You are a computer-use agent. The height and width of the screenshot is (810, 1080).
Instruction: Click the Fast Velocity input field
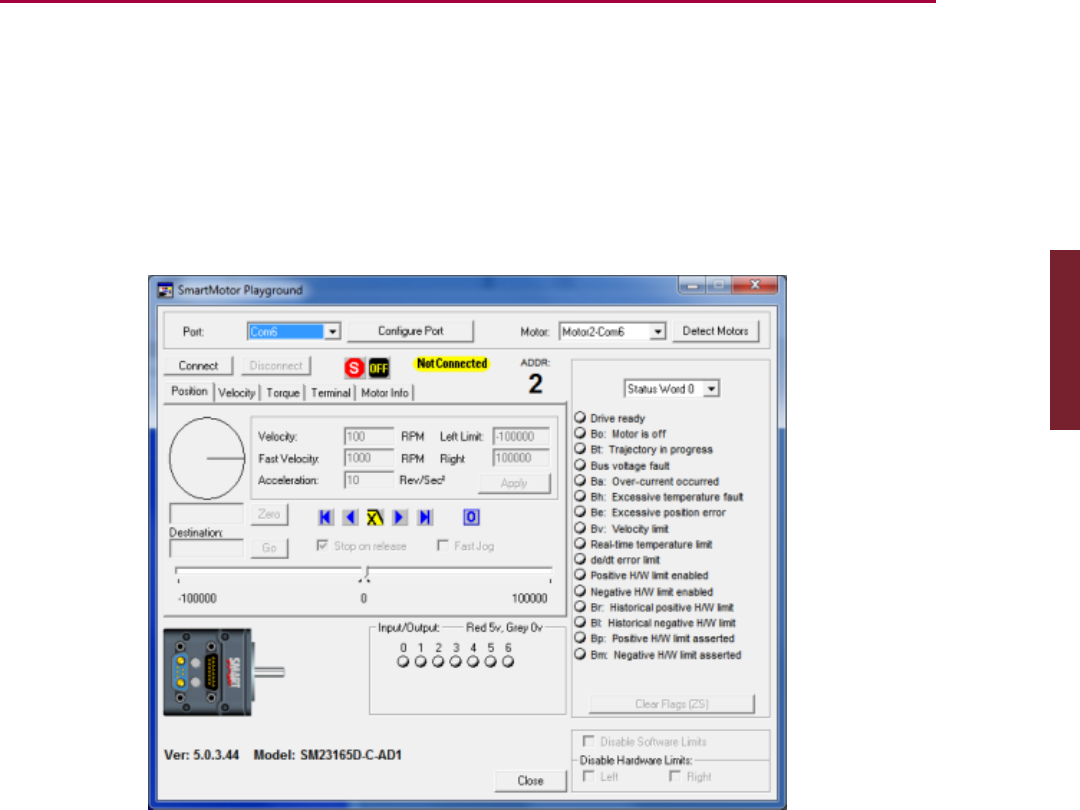tap(369, 458)
